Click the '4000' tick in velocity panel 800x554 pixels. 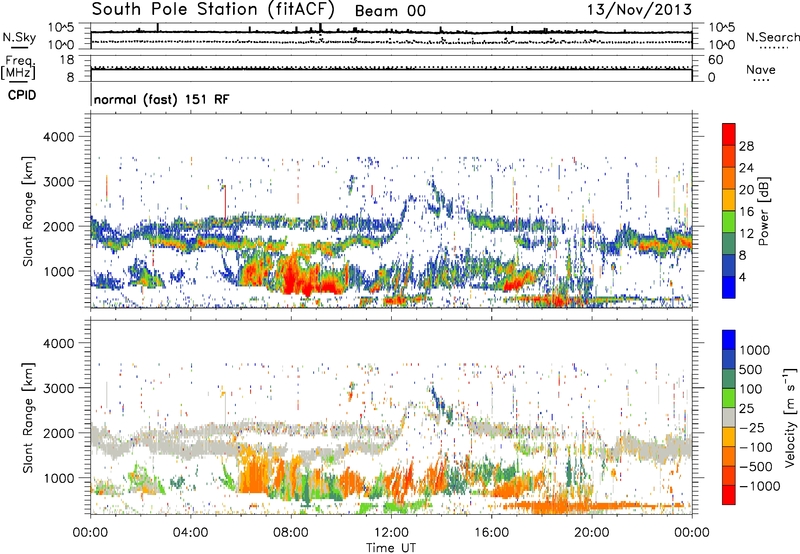tap(59, 343)
